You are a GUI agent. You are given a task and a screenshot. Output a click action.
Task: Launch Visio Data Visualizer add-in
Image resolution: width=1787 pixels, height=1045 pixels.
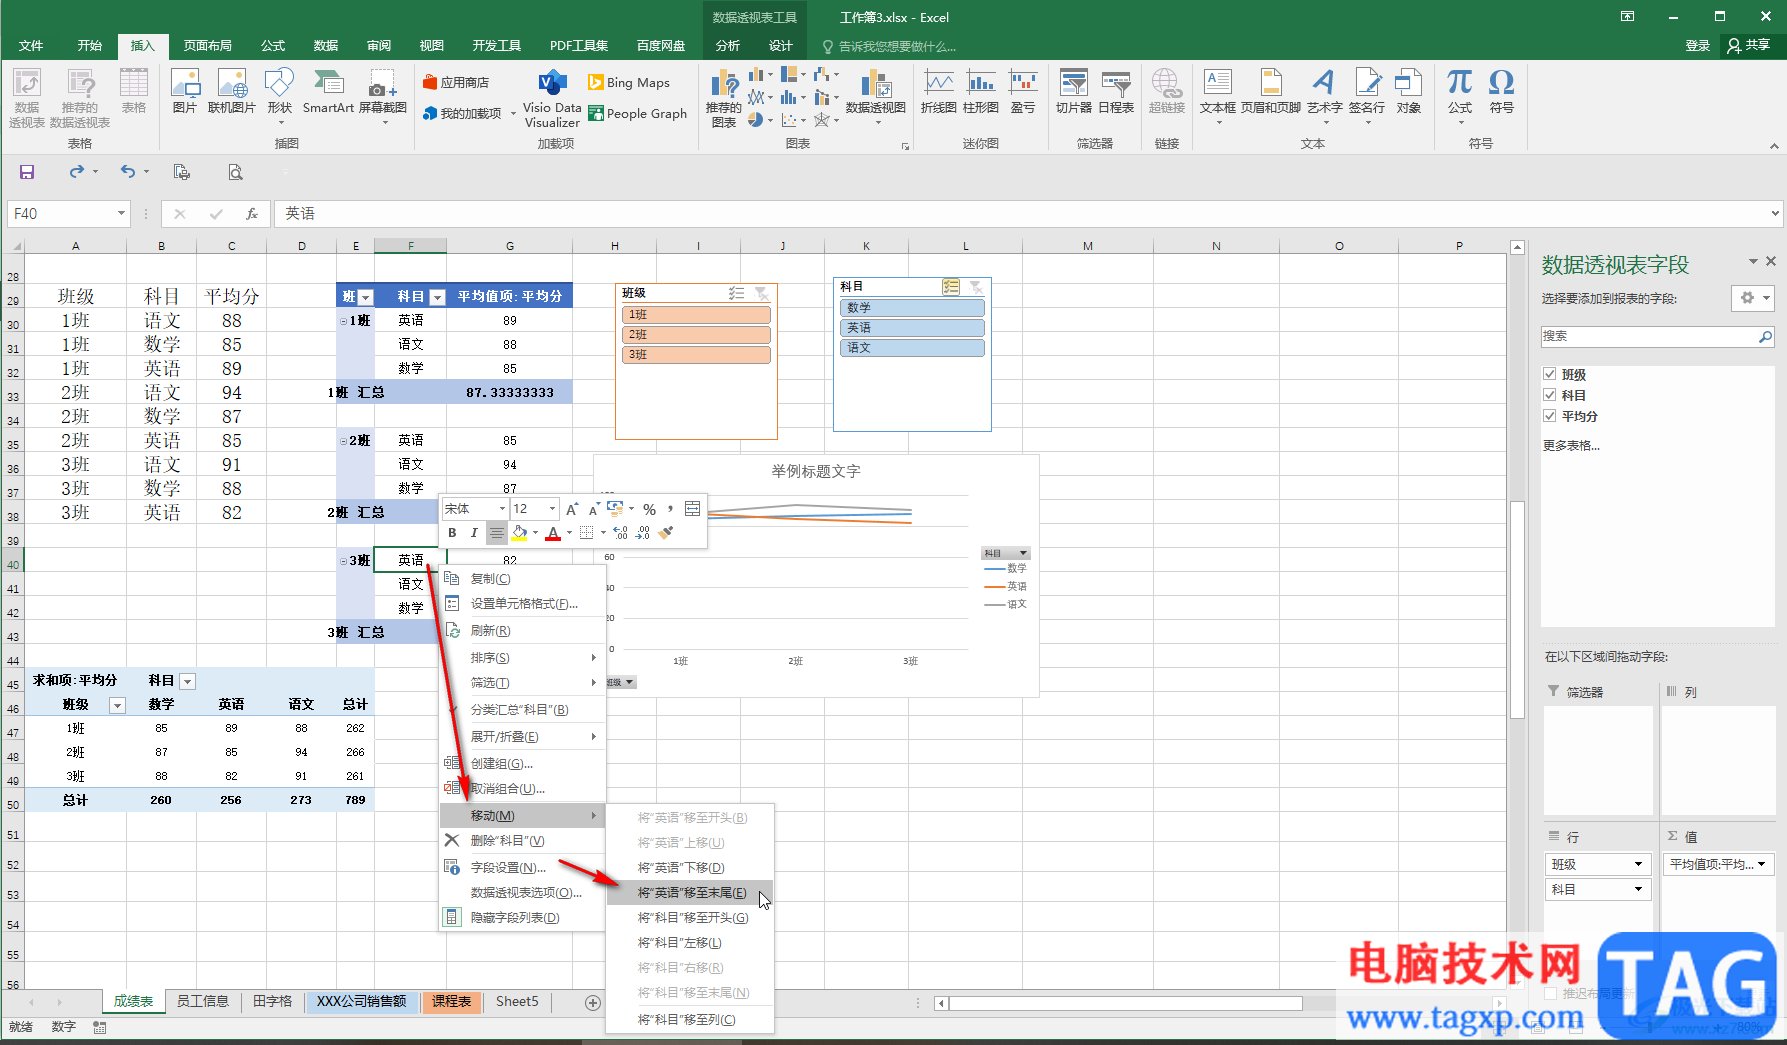(552, 98)
